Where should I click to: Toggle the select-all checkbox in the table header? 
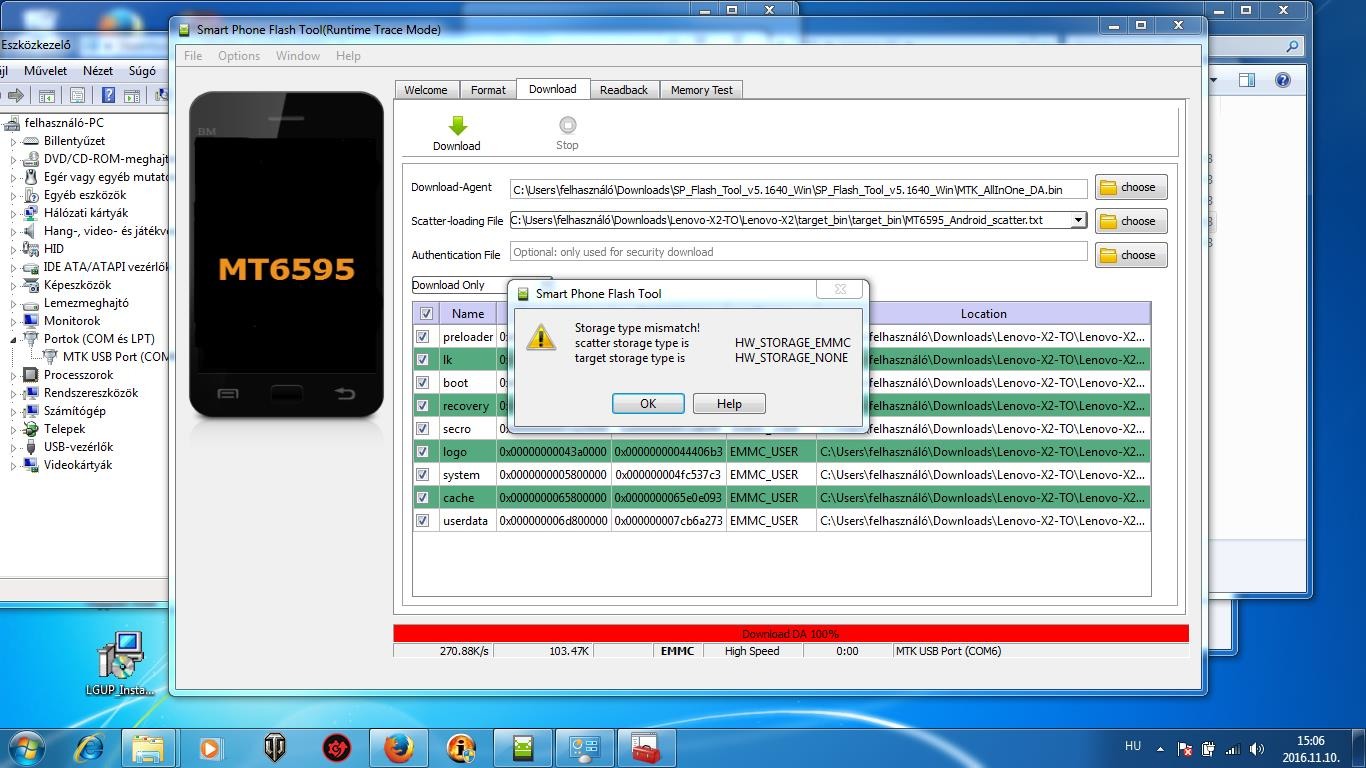(x=426, y=313)
